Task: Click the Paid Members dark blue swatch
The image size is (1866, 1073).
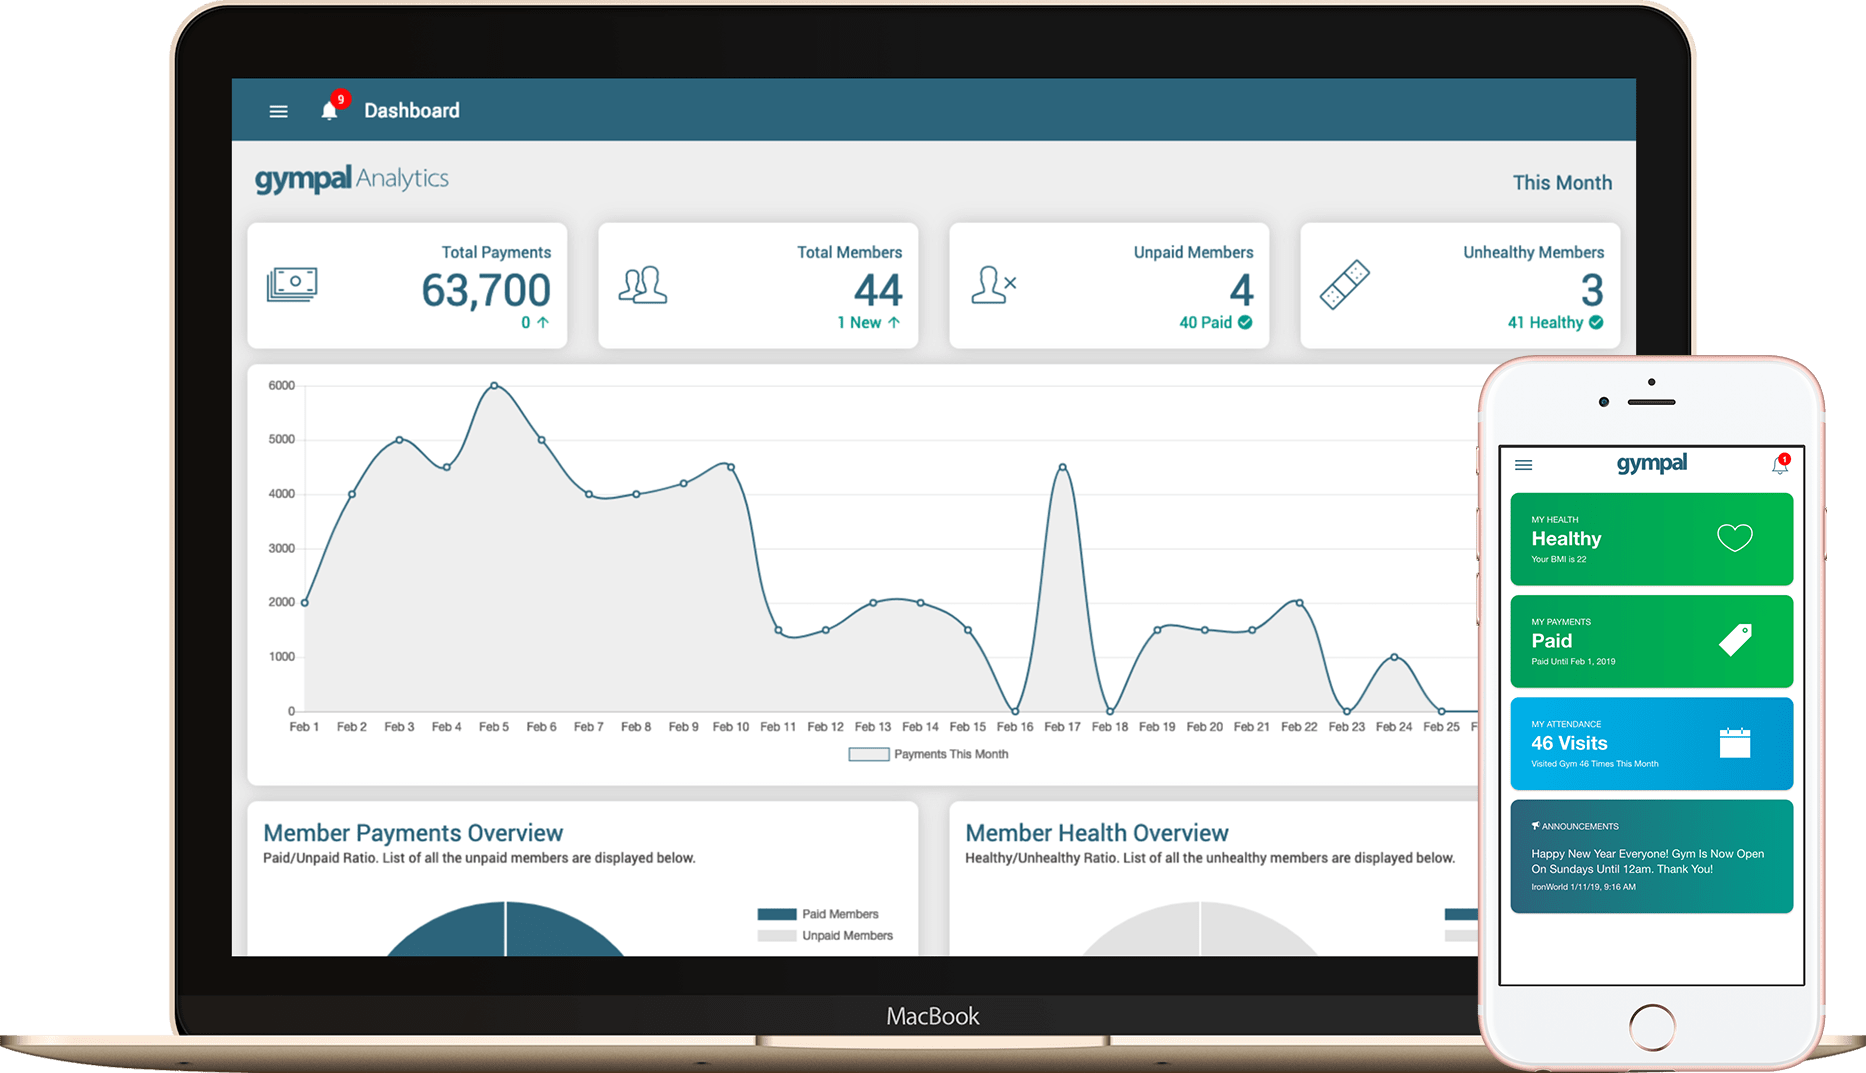Action: coord(776,914)
